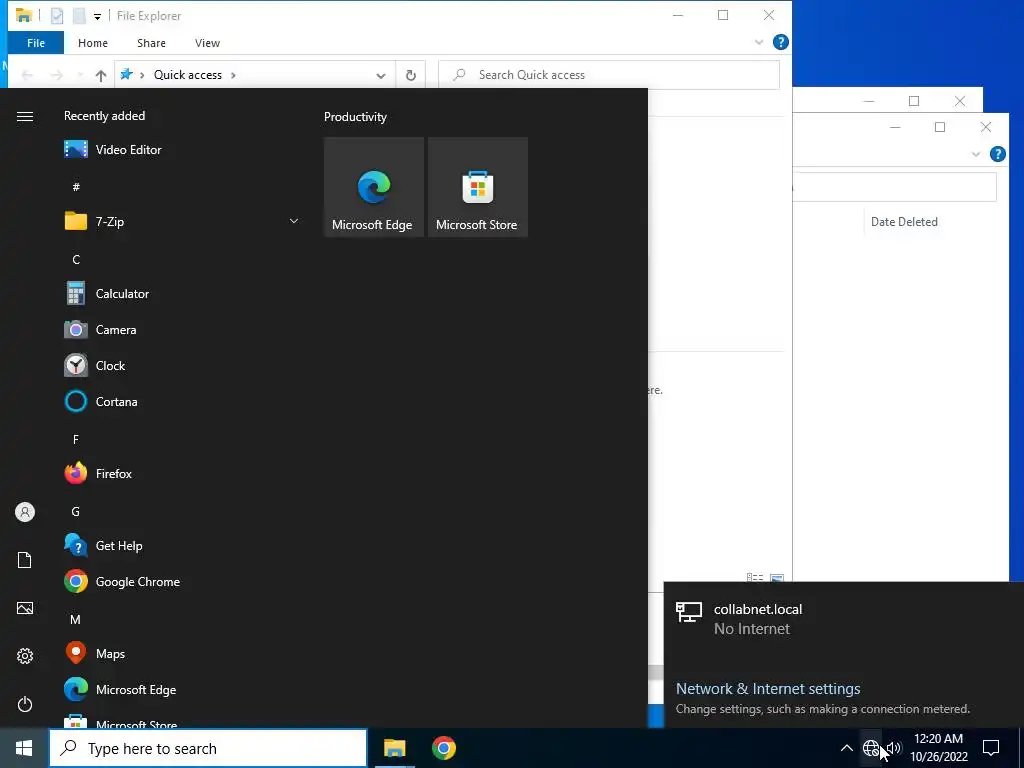Image resolution: width=1024 pixels, height=768 pixels.
Task: Click the Properties icon in quick access toolbar
Action: (57, 16)
